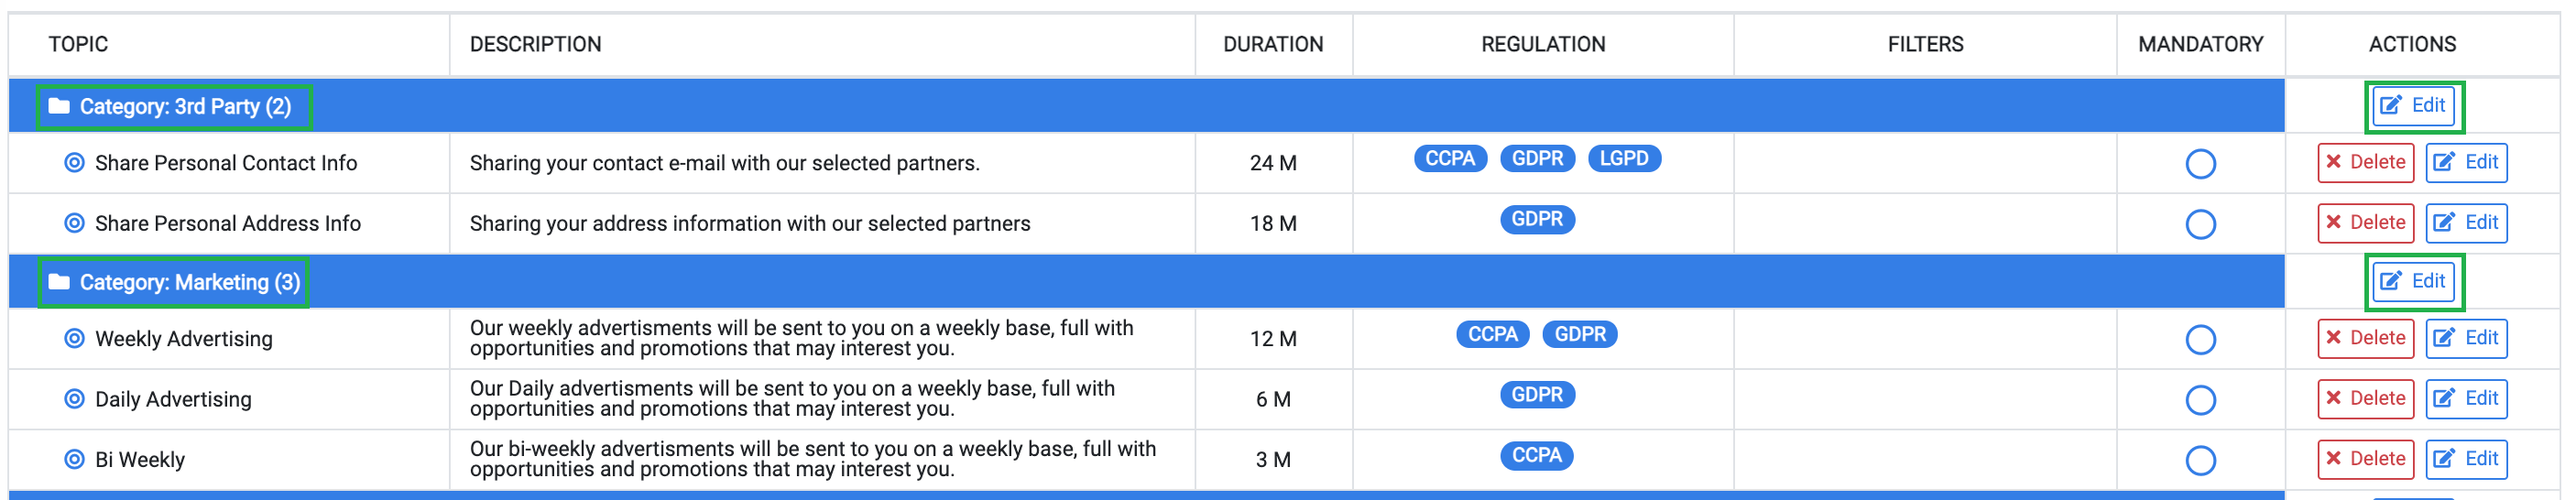2576x500 pixels.
Task: Click the target icon beside Bi Weekly
Action: [74, 460]
